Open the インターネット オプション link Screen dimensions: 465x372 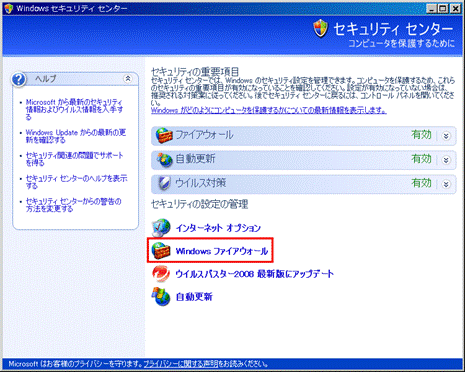click(218, 228)
